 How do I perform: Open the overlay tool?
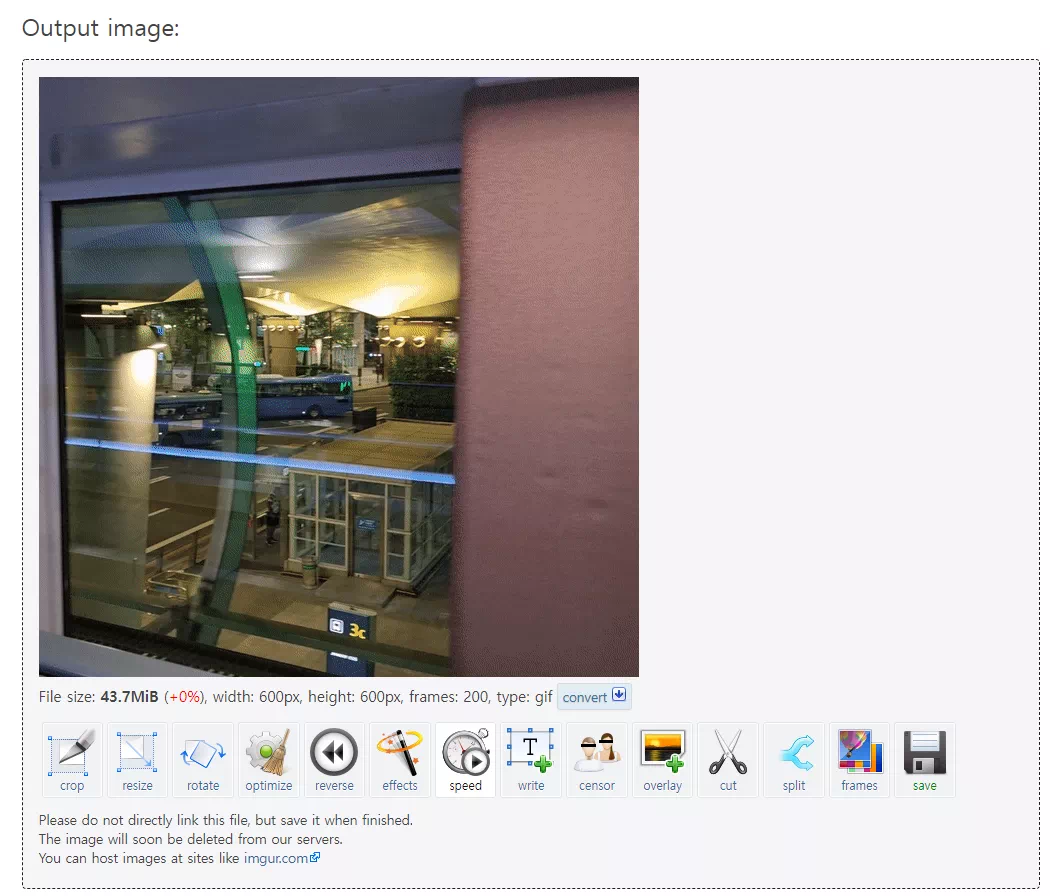pos(662,760)
